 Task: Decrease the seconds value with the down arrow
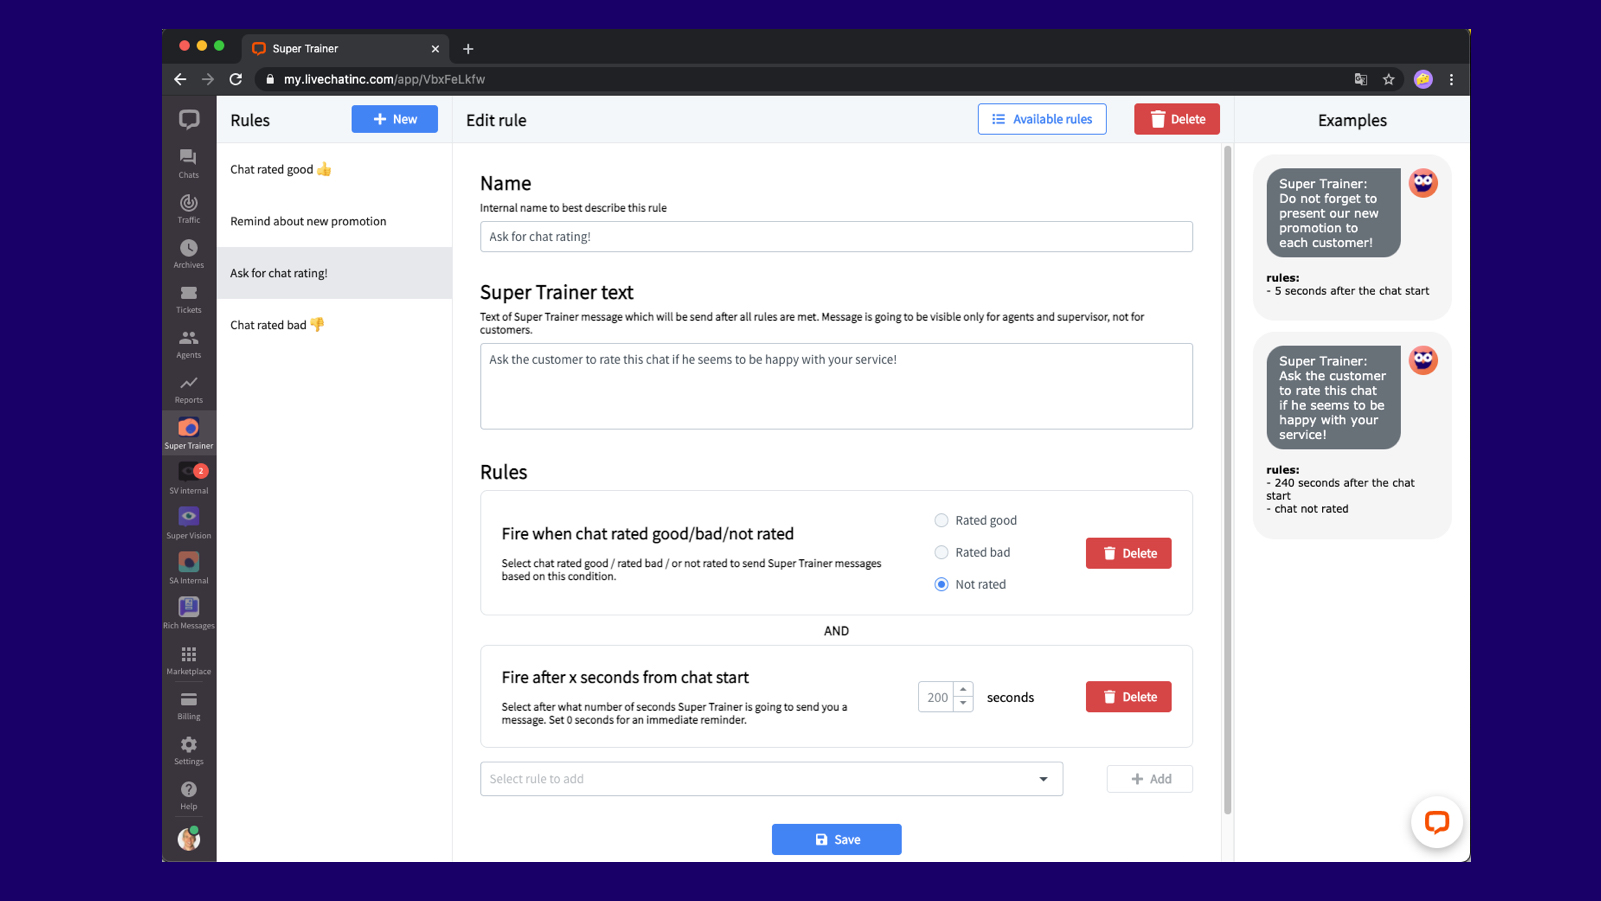[963, 704]
